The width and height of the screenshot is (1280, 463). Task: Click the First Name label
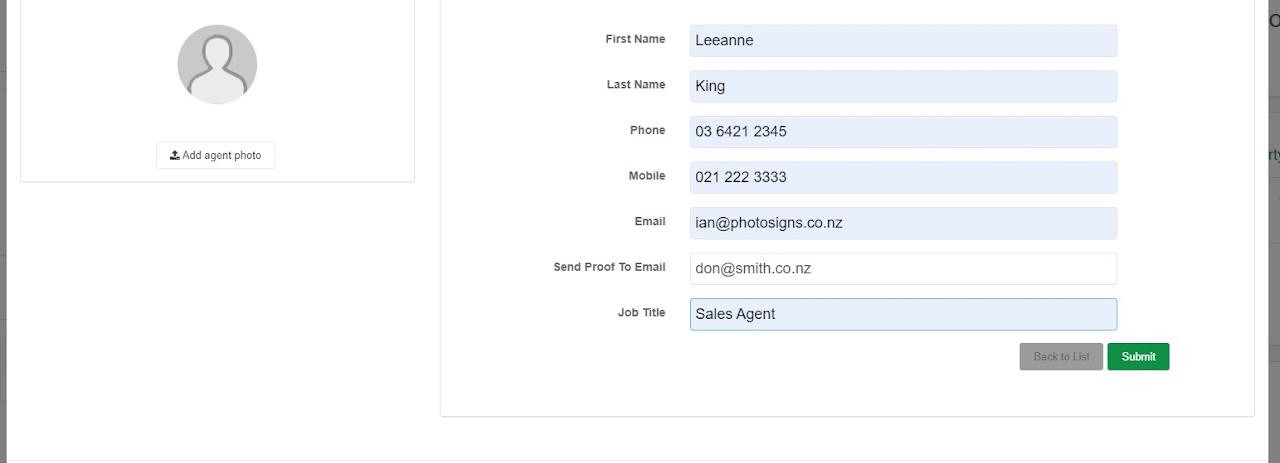click(x=635, y=39)
